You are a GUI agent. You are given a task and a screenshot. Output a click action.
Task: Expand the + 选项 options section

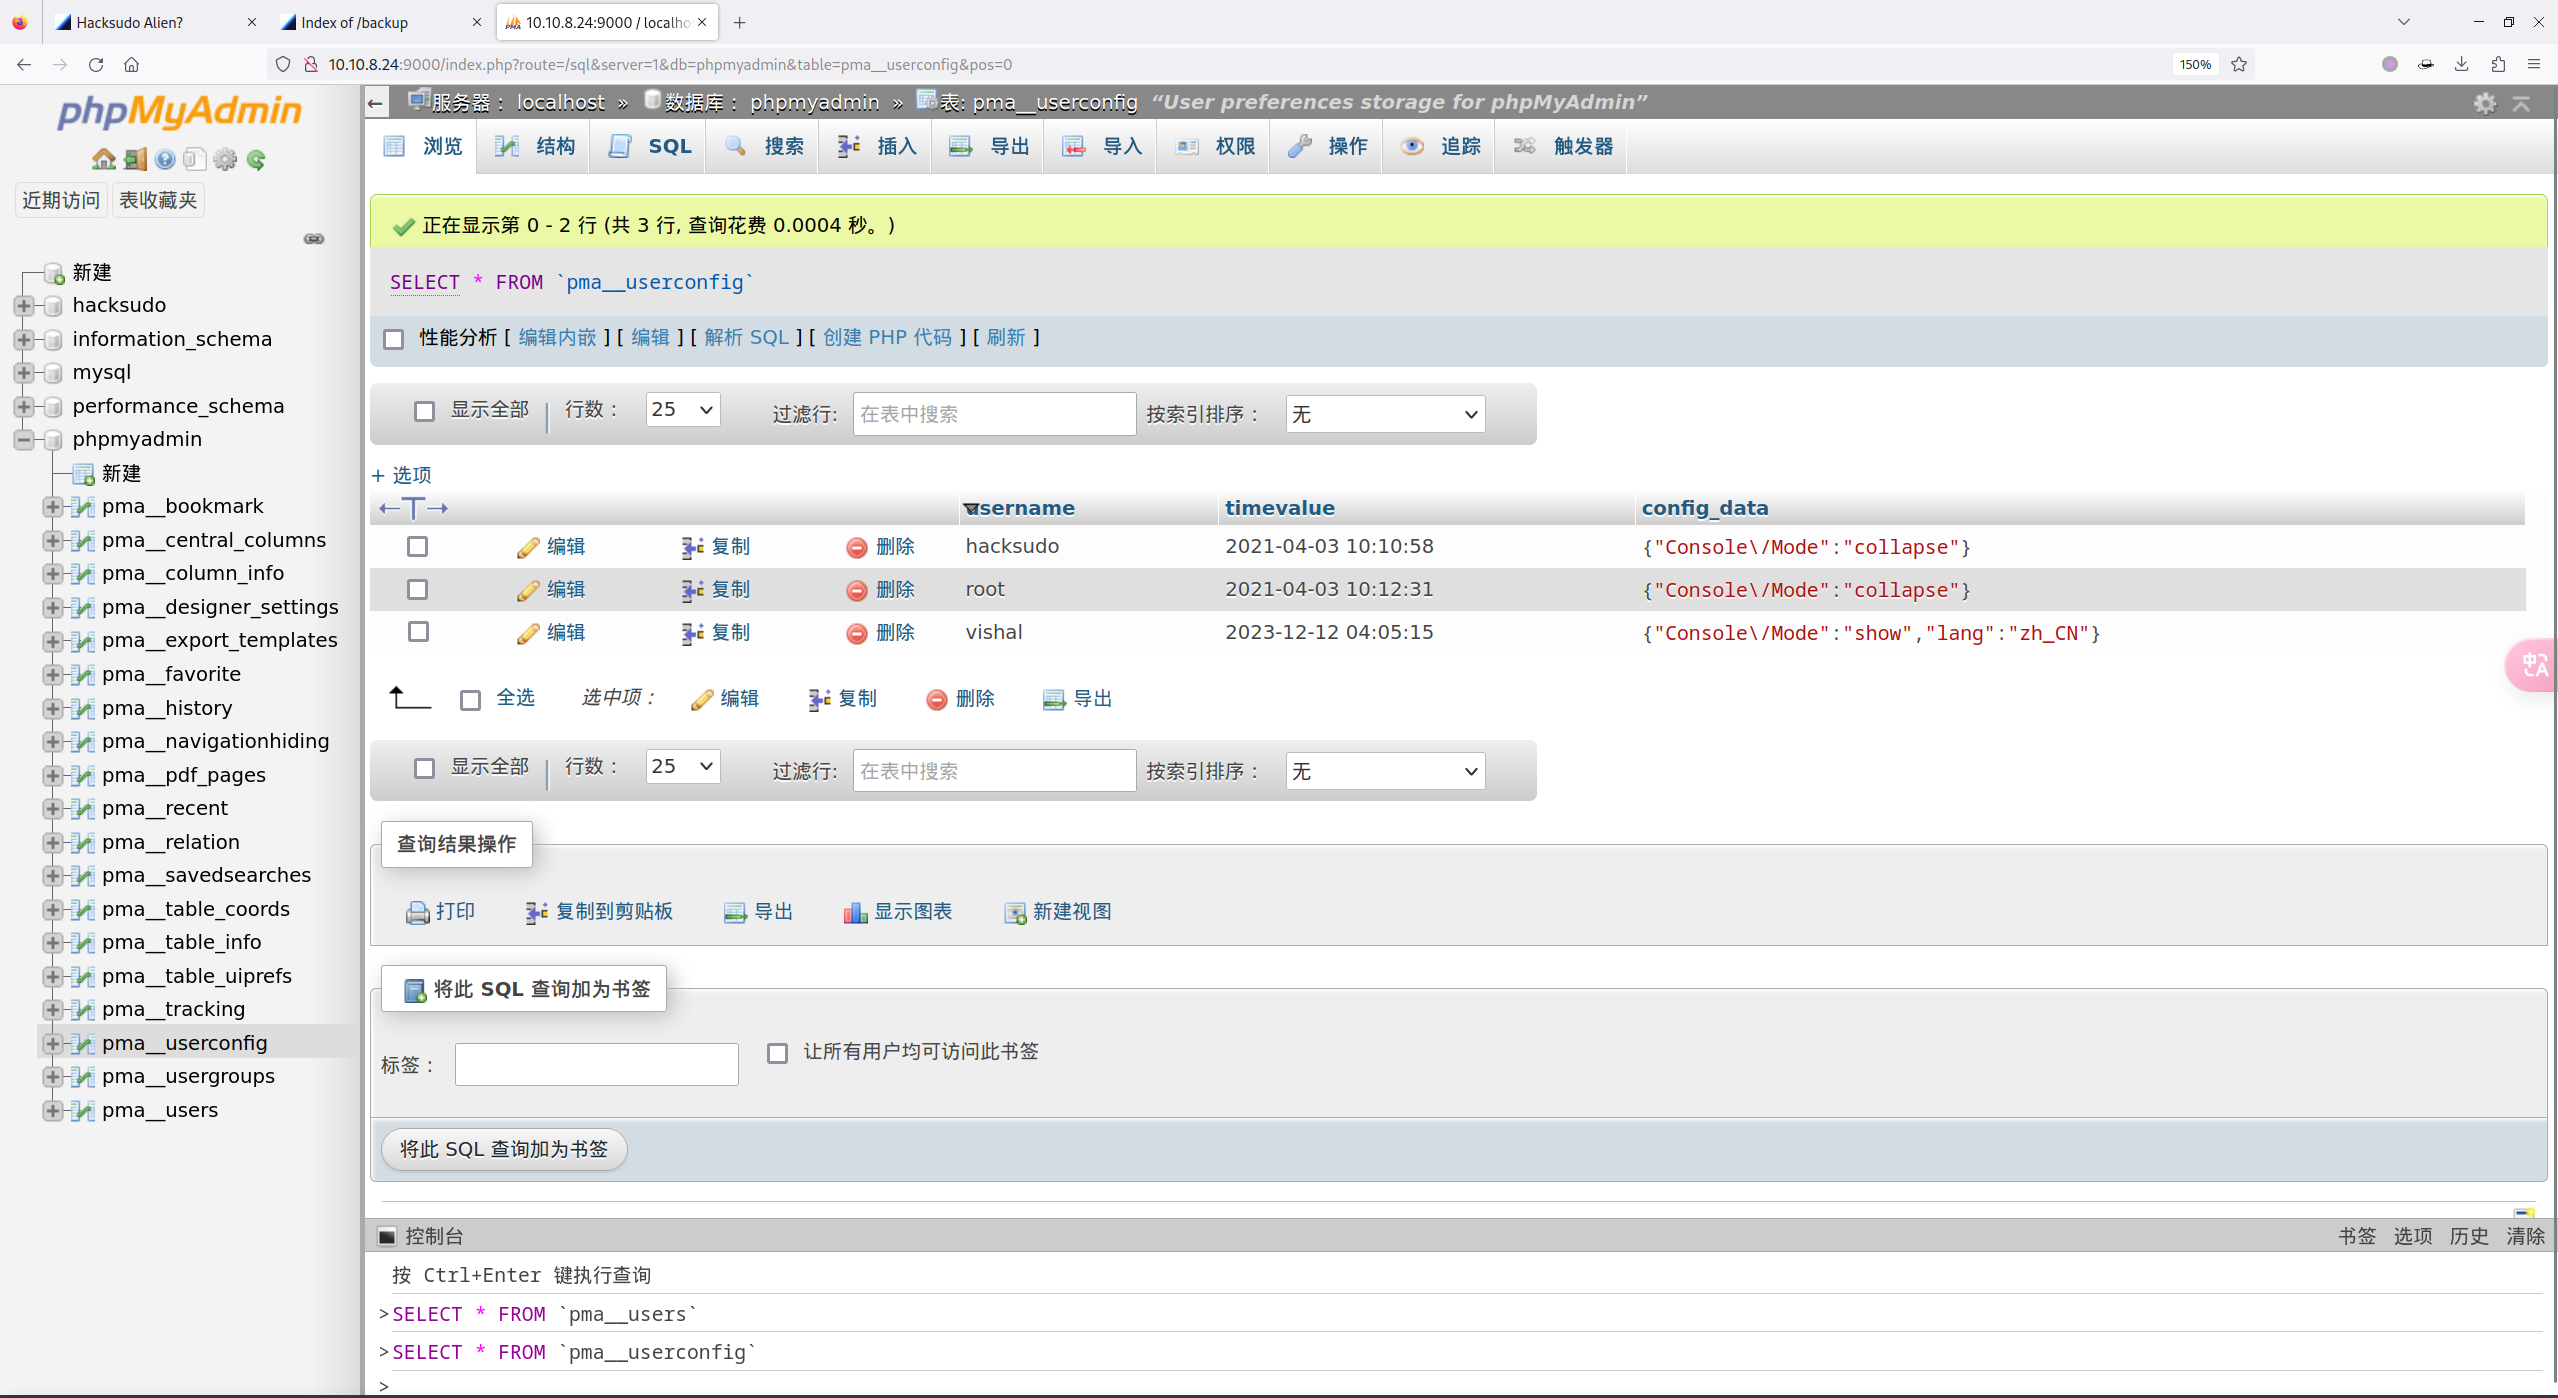[402, 475]
